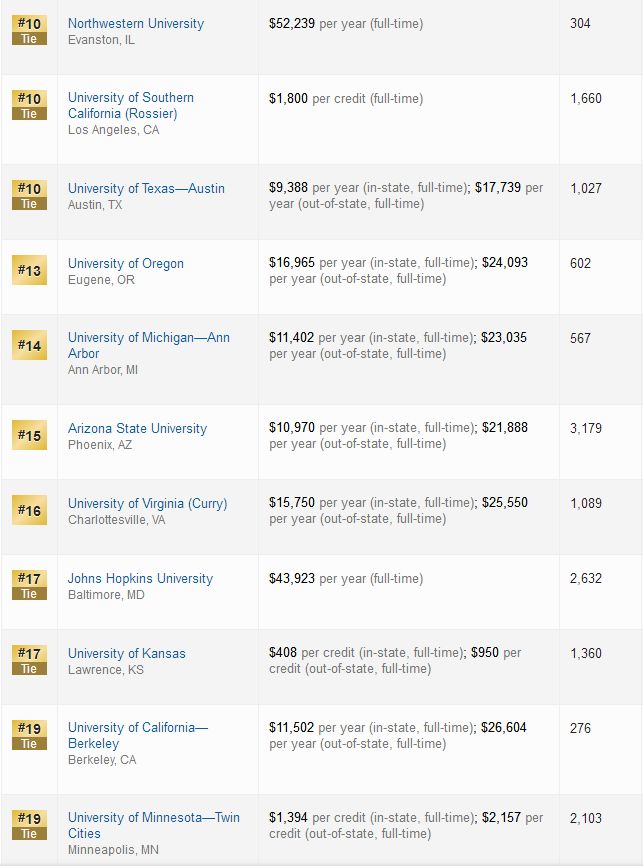Open the University of Texas—Austin link

[x=146, y=188]
